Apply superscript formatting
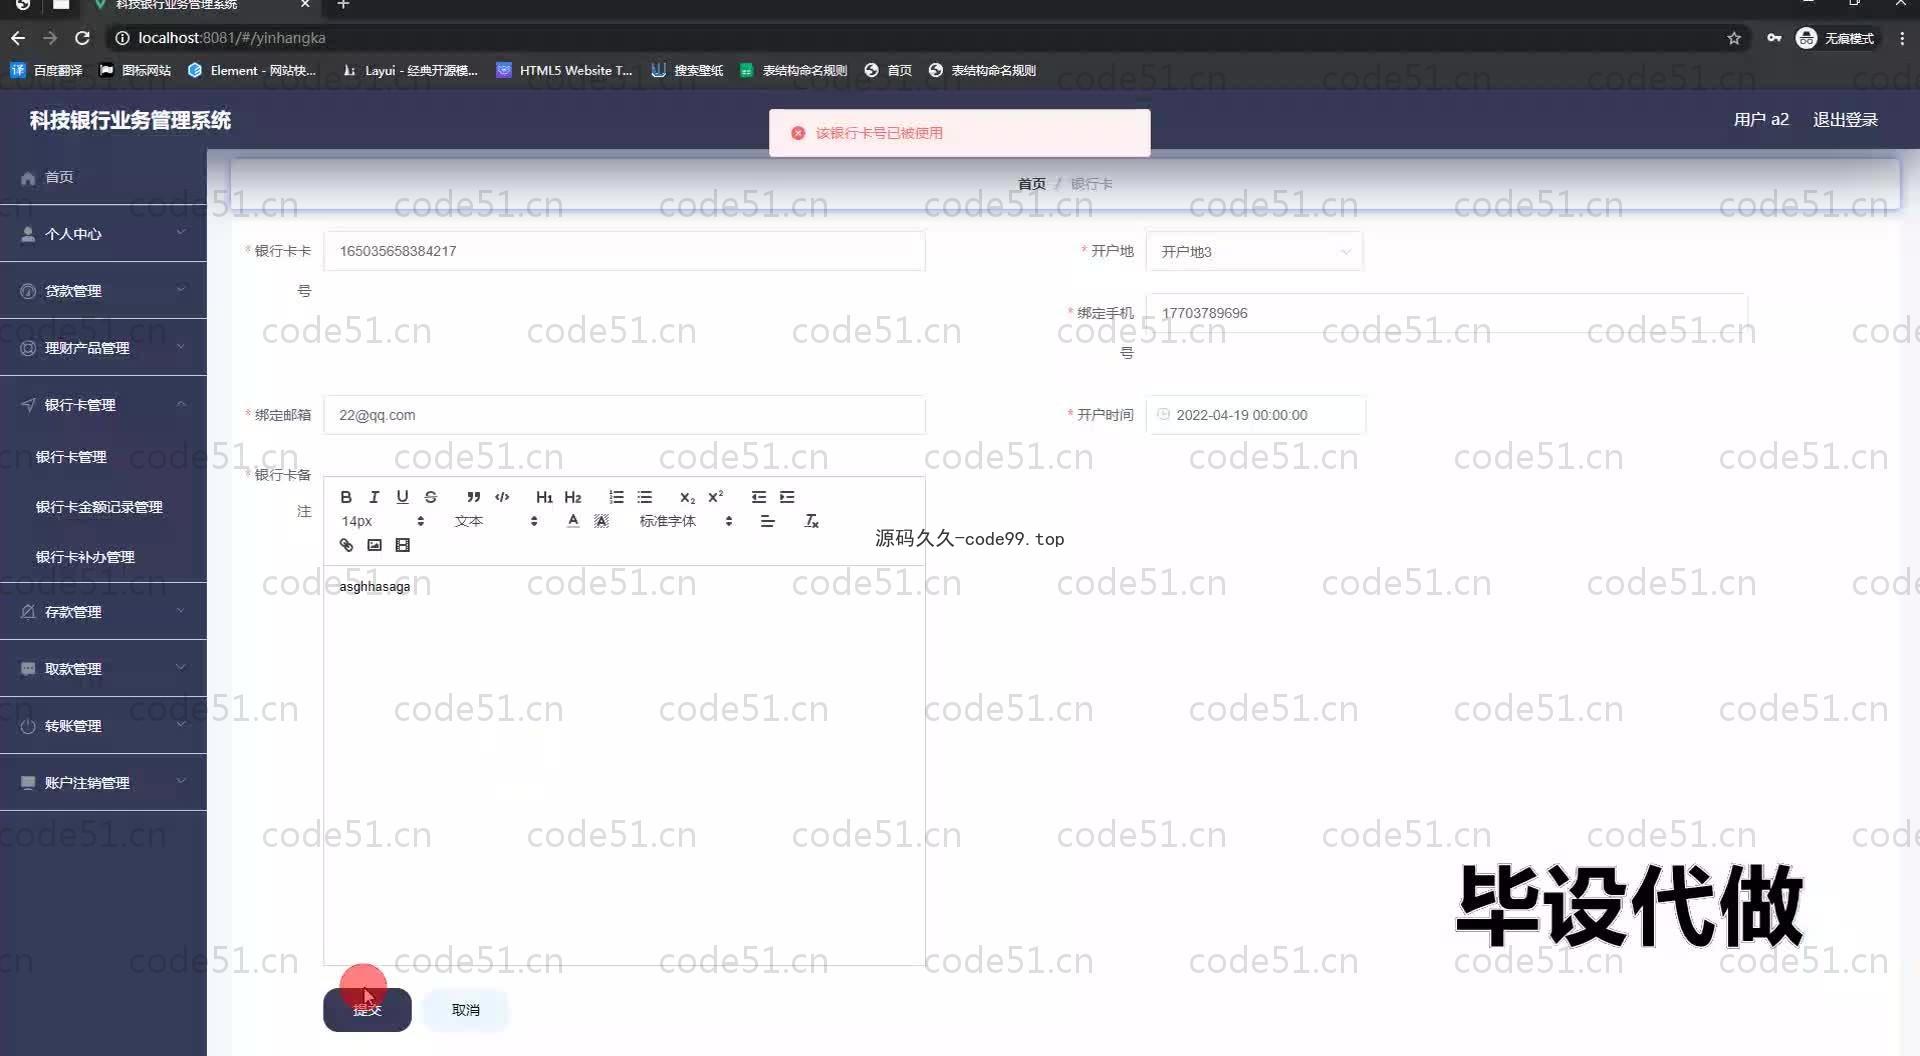The image size is (1920, 1056). point(716,497)
